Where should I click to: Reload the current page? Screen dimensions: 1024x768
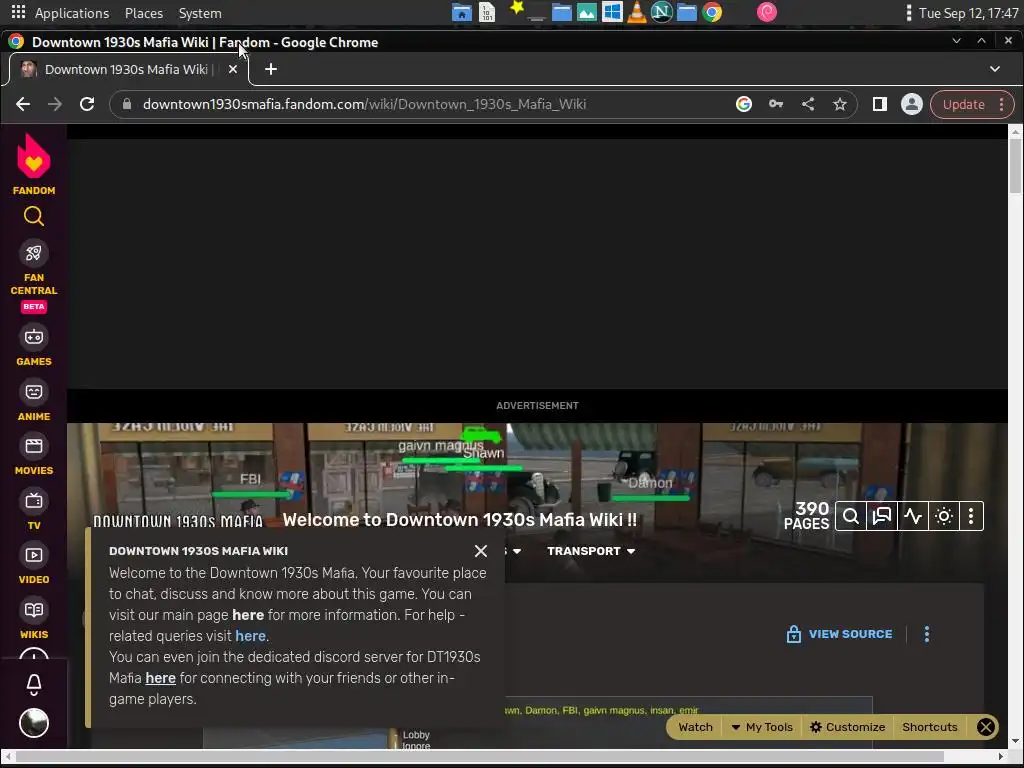click(x=87, y=104)
